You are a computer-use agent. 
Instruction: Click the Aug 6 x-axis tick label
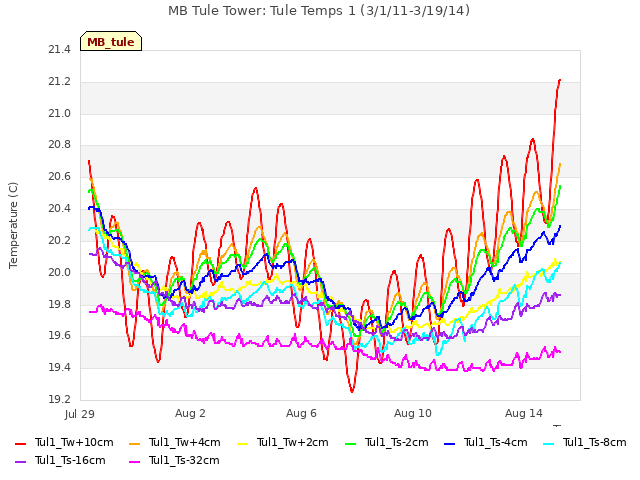301,413
